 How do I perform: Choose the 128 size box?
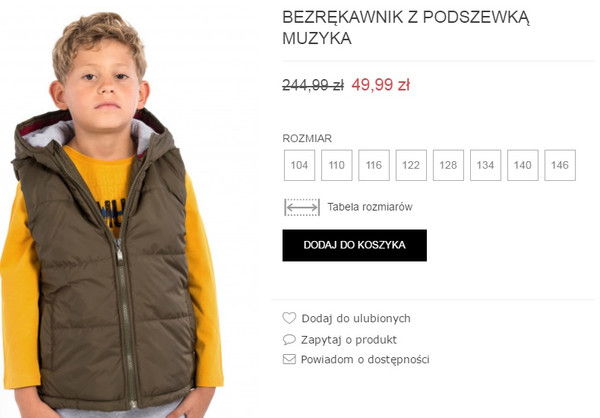coord(448,165)
